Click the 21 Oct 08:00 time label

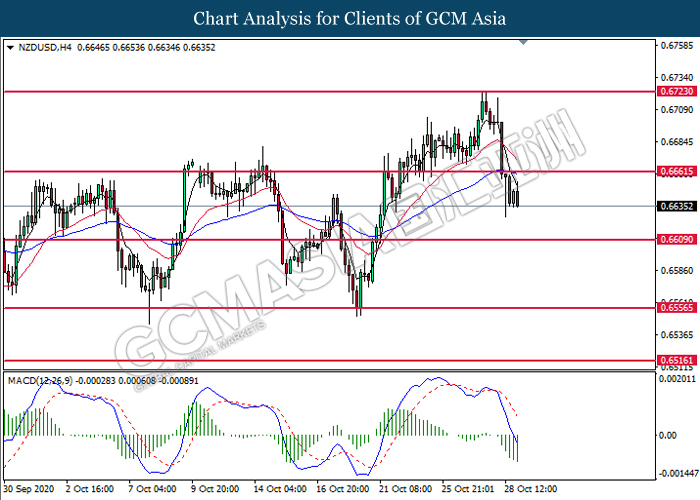(405, 489)
